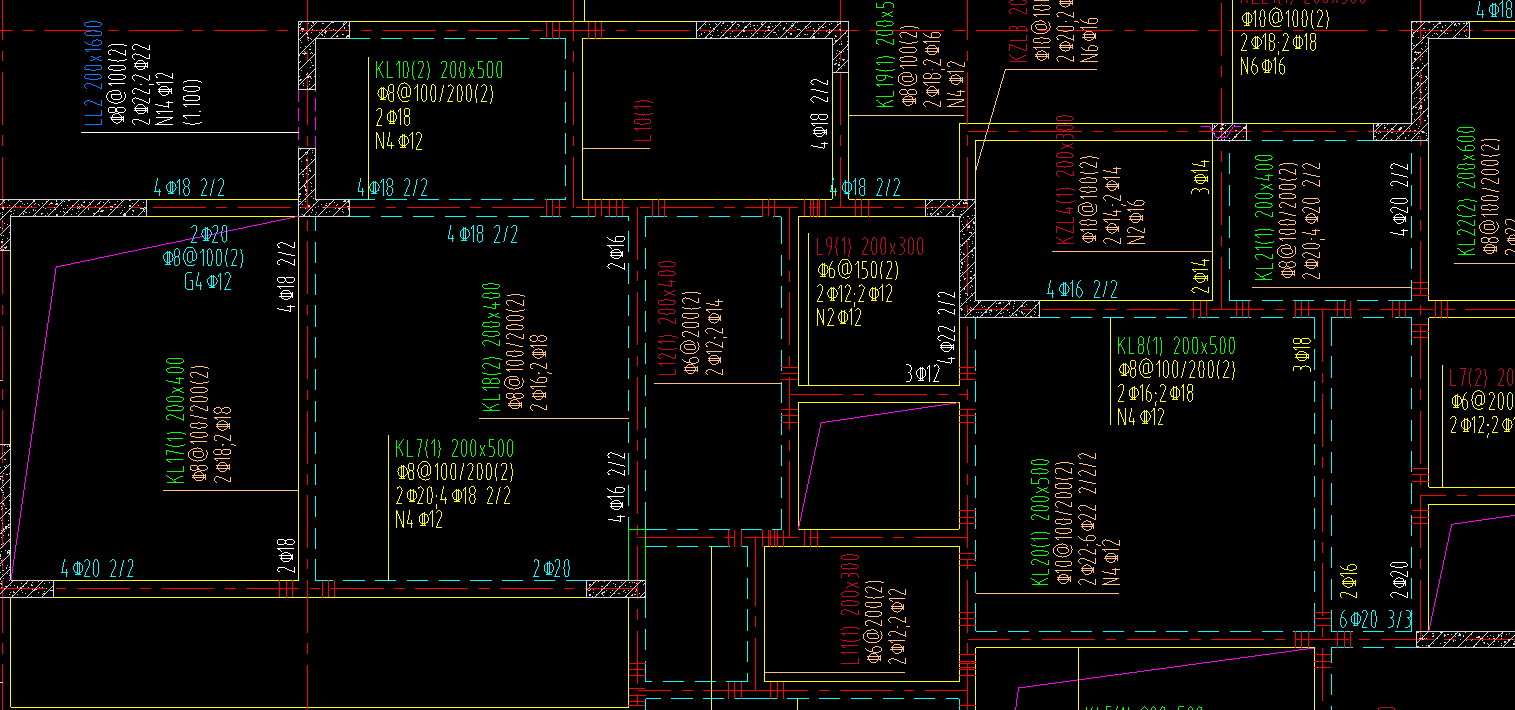Click the yellow 2Φ14 annotation
Screen dimensions: 1515x710
1201,276
